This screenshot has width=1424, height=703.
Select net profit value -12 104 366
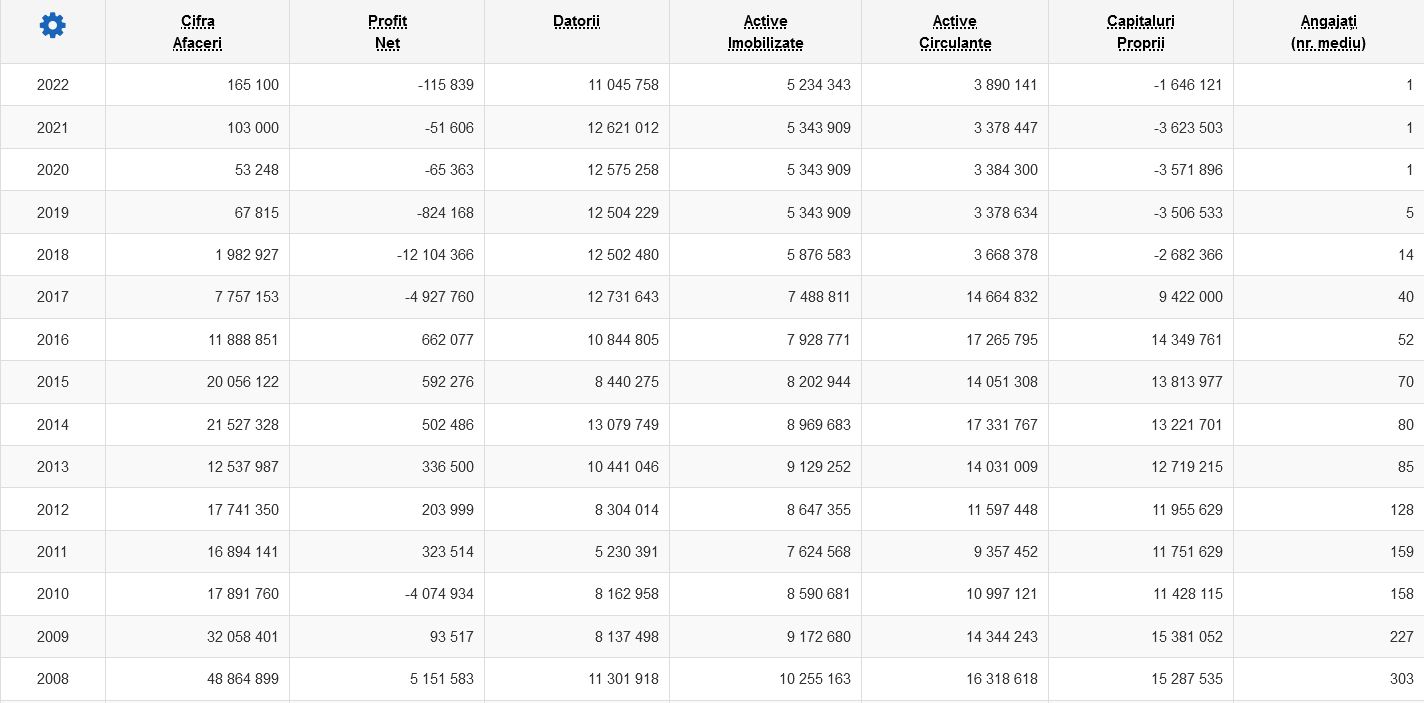pos(435,255)
